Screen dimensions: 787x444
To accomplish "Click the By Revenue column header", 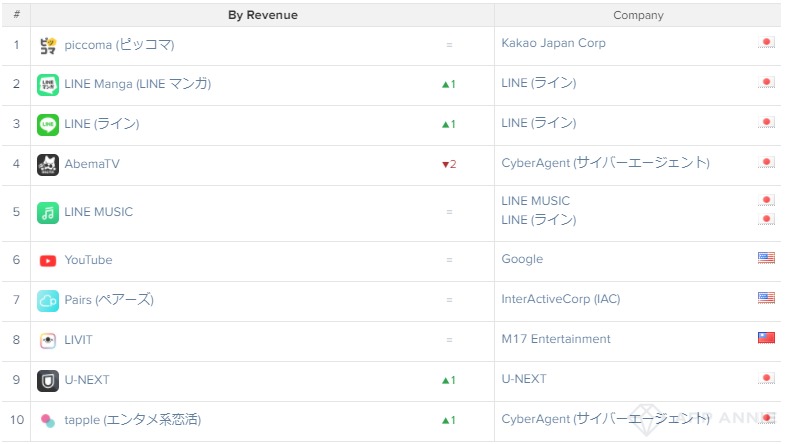I will point(263,15).
